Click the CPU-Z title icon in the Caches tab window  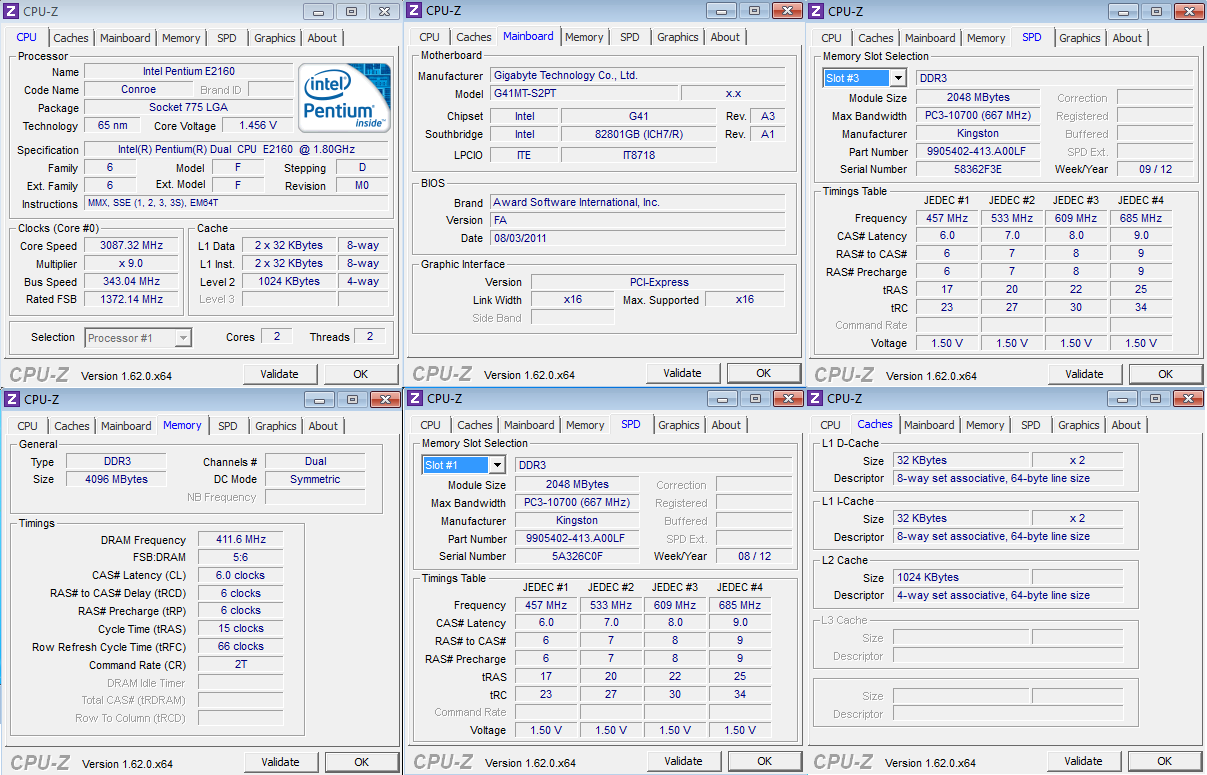tap(817, 398)
